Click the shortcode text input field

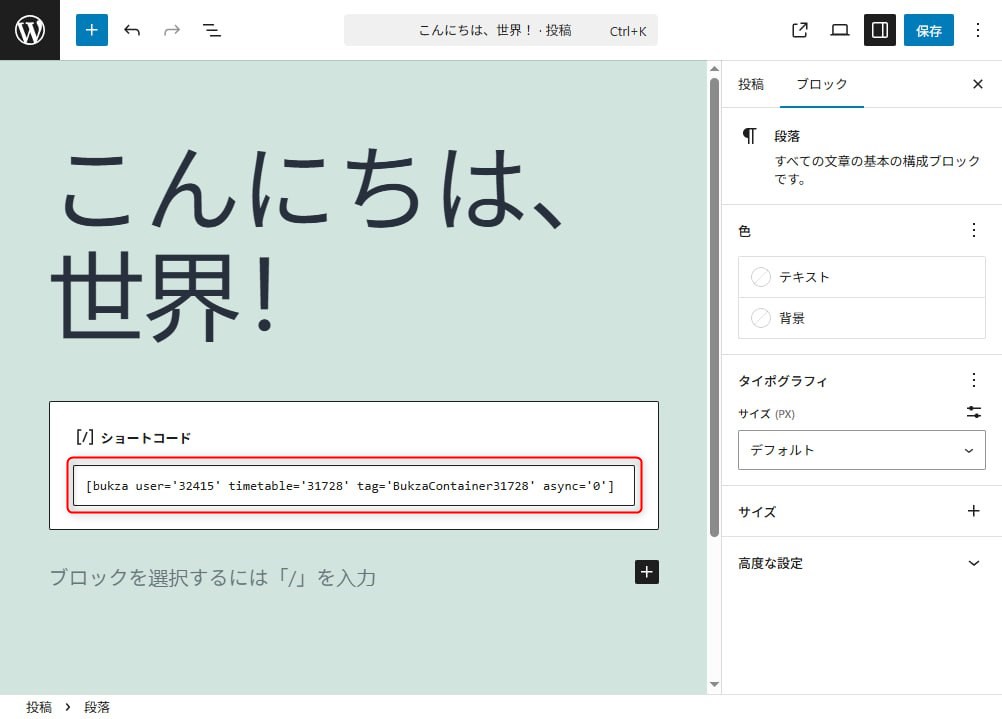point(354,486)
